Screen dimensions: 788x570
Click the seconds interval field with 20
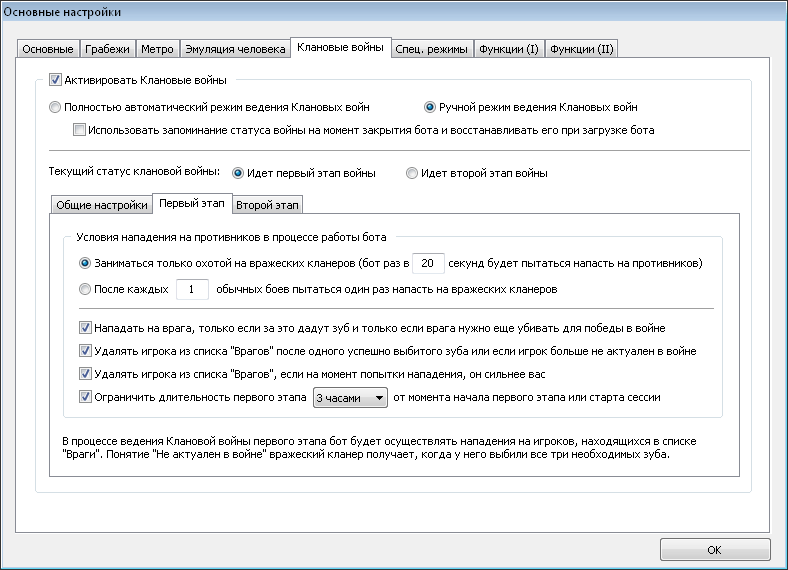(428, 263)
